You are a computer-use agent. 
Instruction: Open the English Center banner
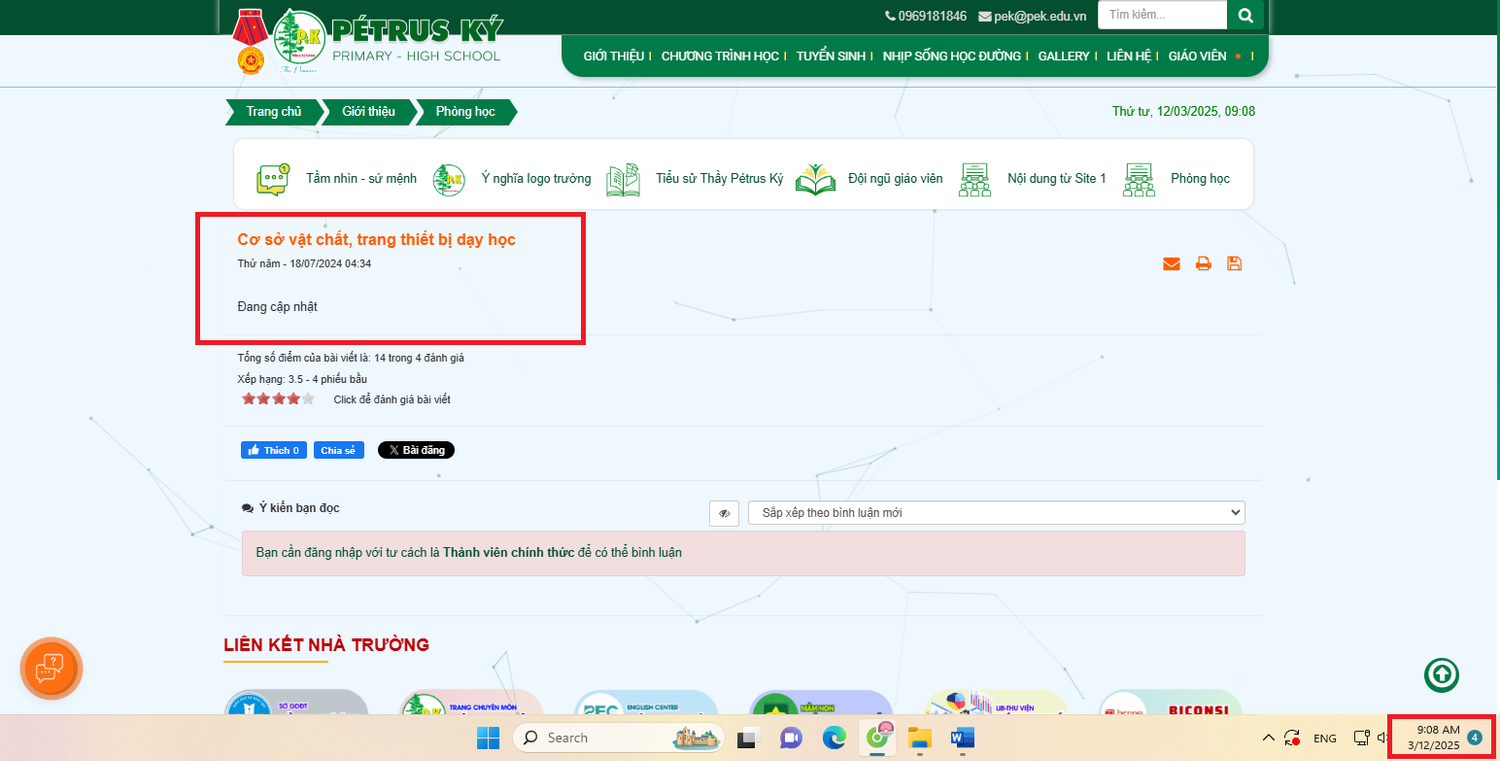tap(646, 702)
